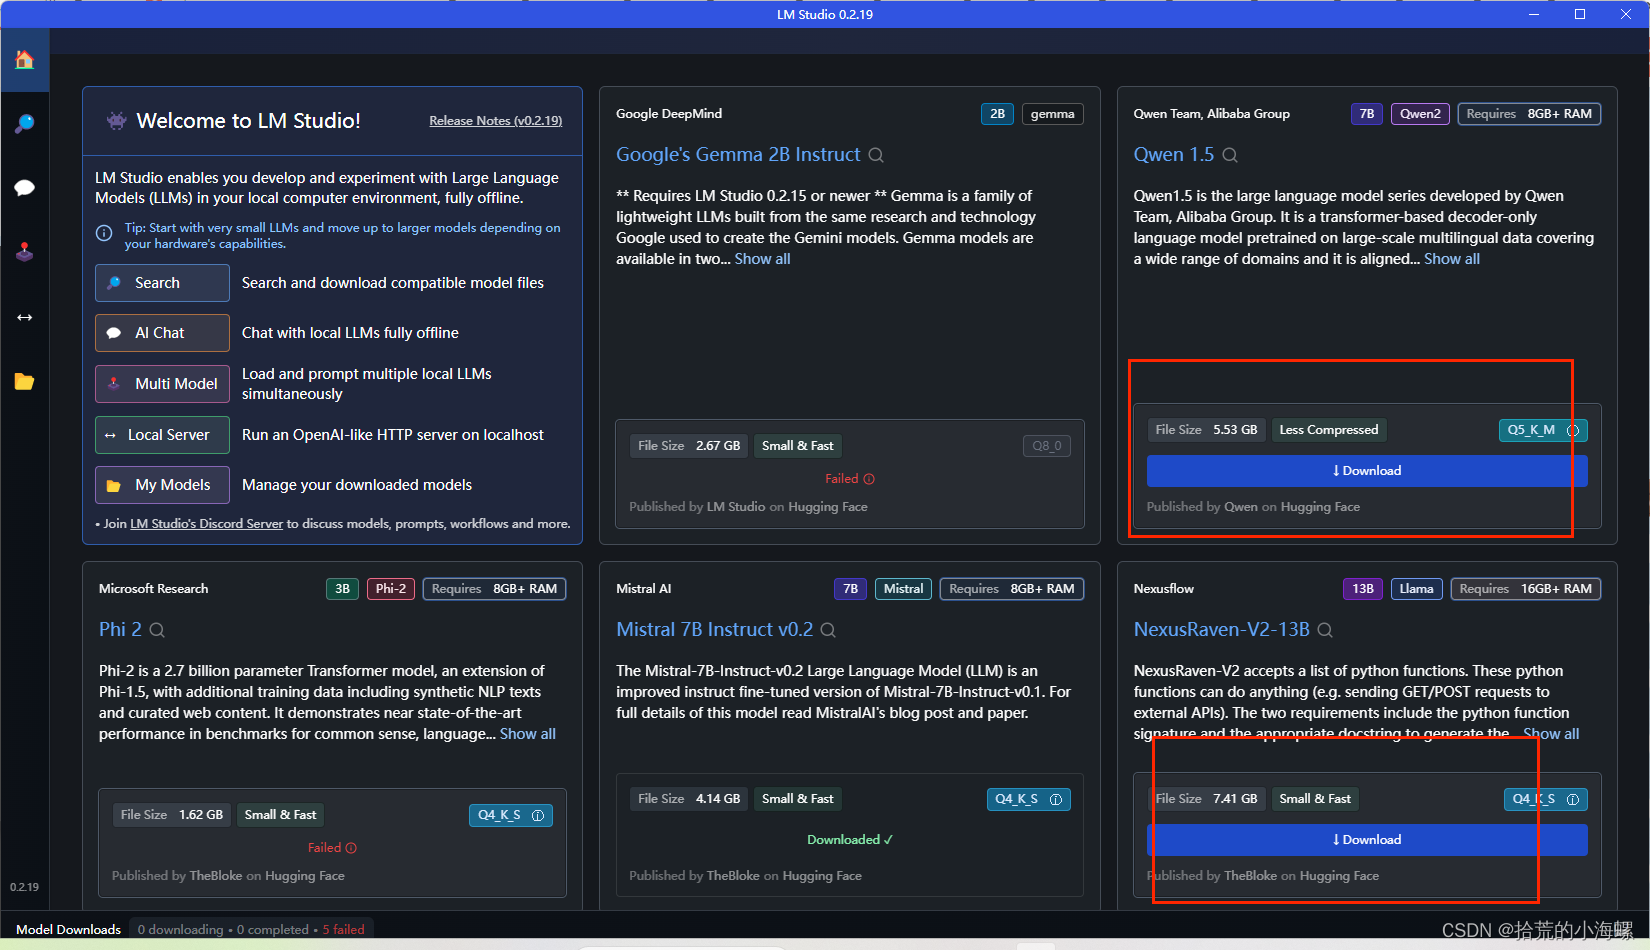Open the Q5_K_M quantization selector on the Qwen card

pyautogui.click(x=1543, y=430)
